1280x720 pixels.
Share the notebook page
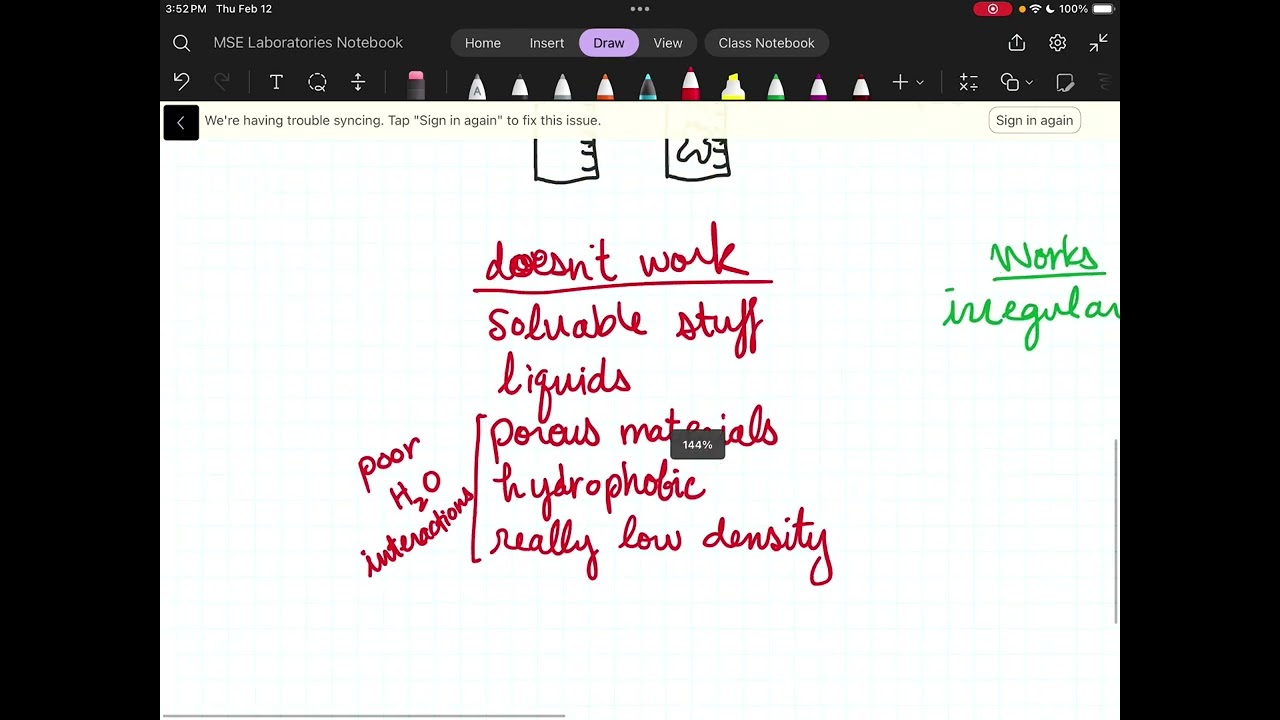[x=1017, y=43]
